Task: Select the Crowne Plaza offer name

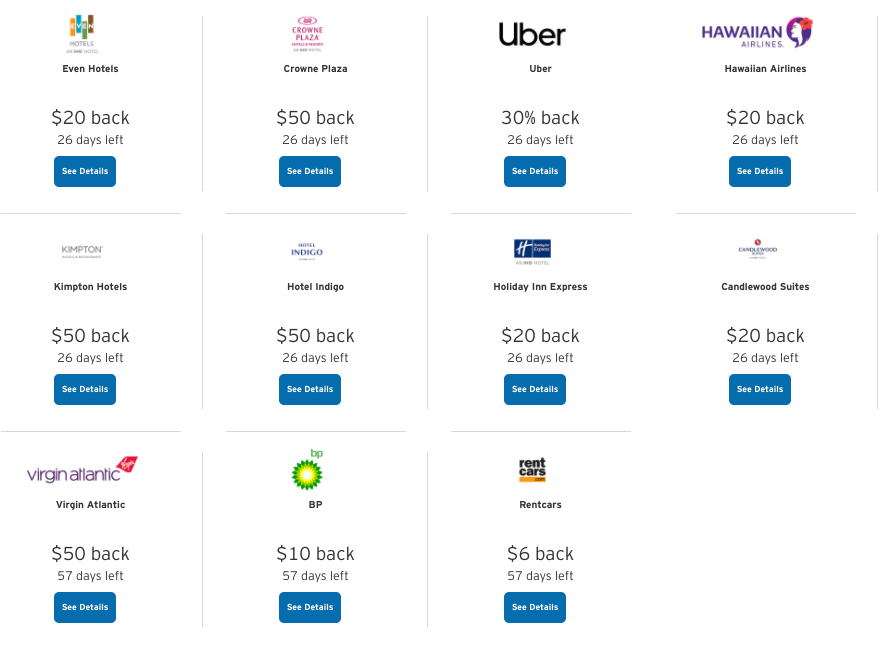Action: tap(315, 69)
